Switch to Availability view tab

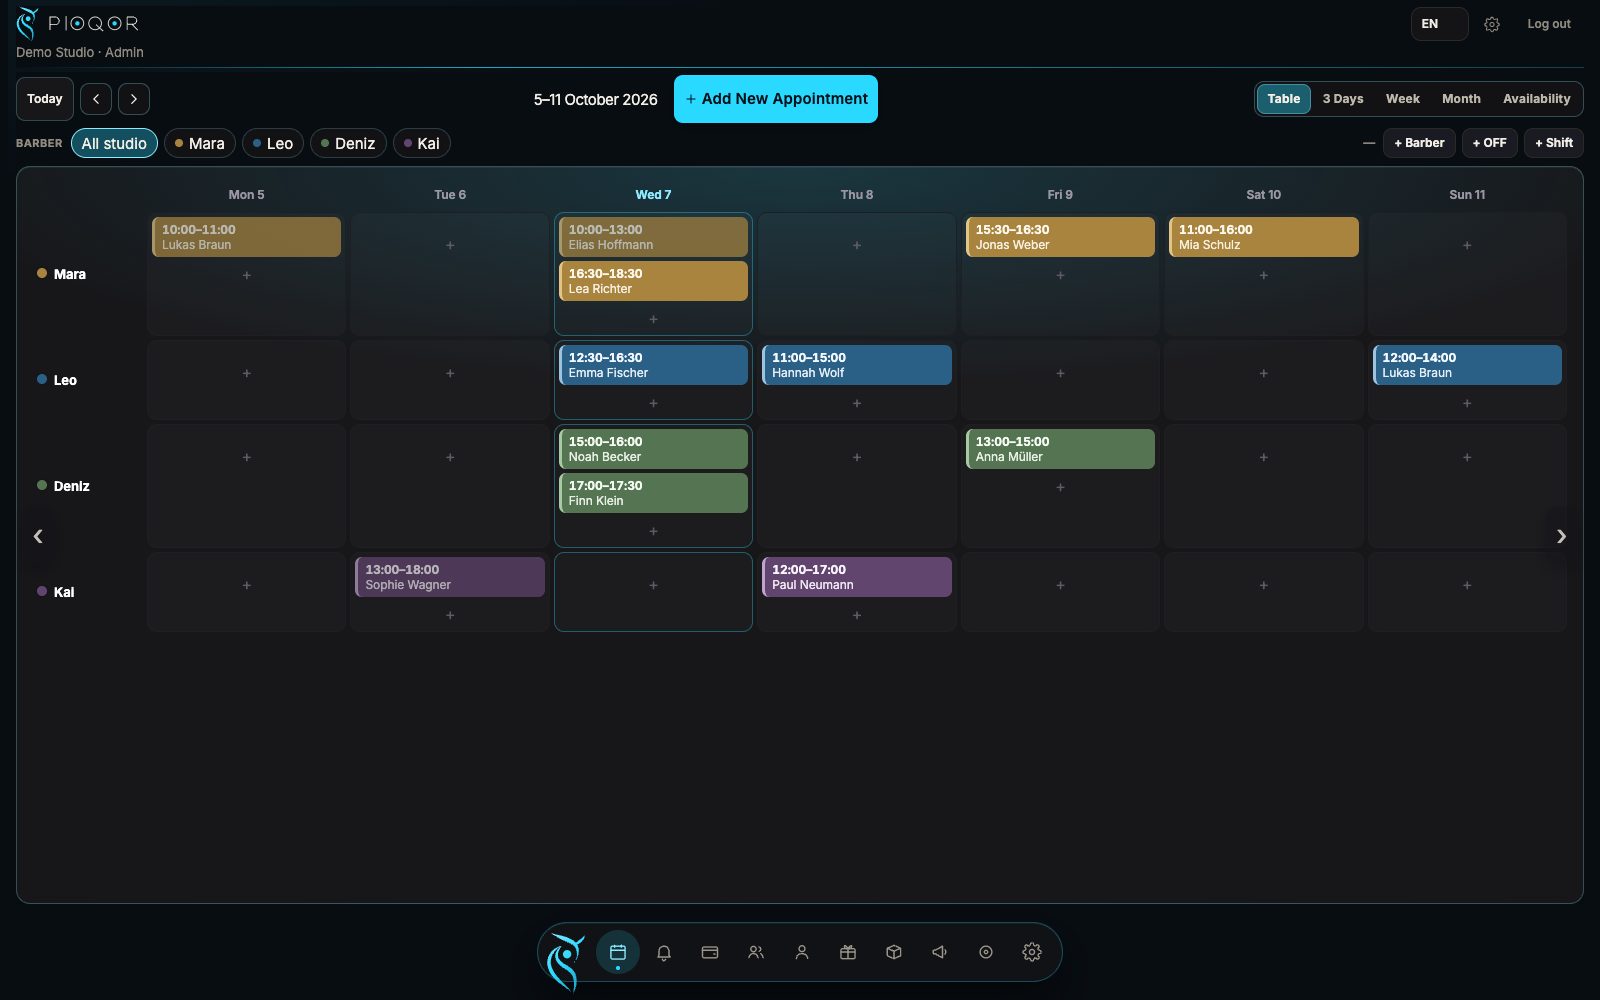coord(1536,99)
